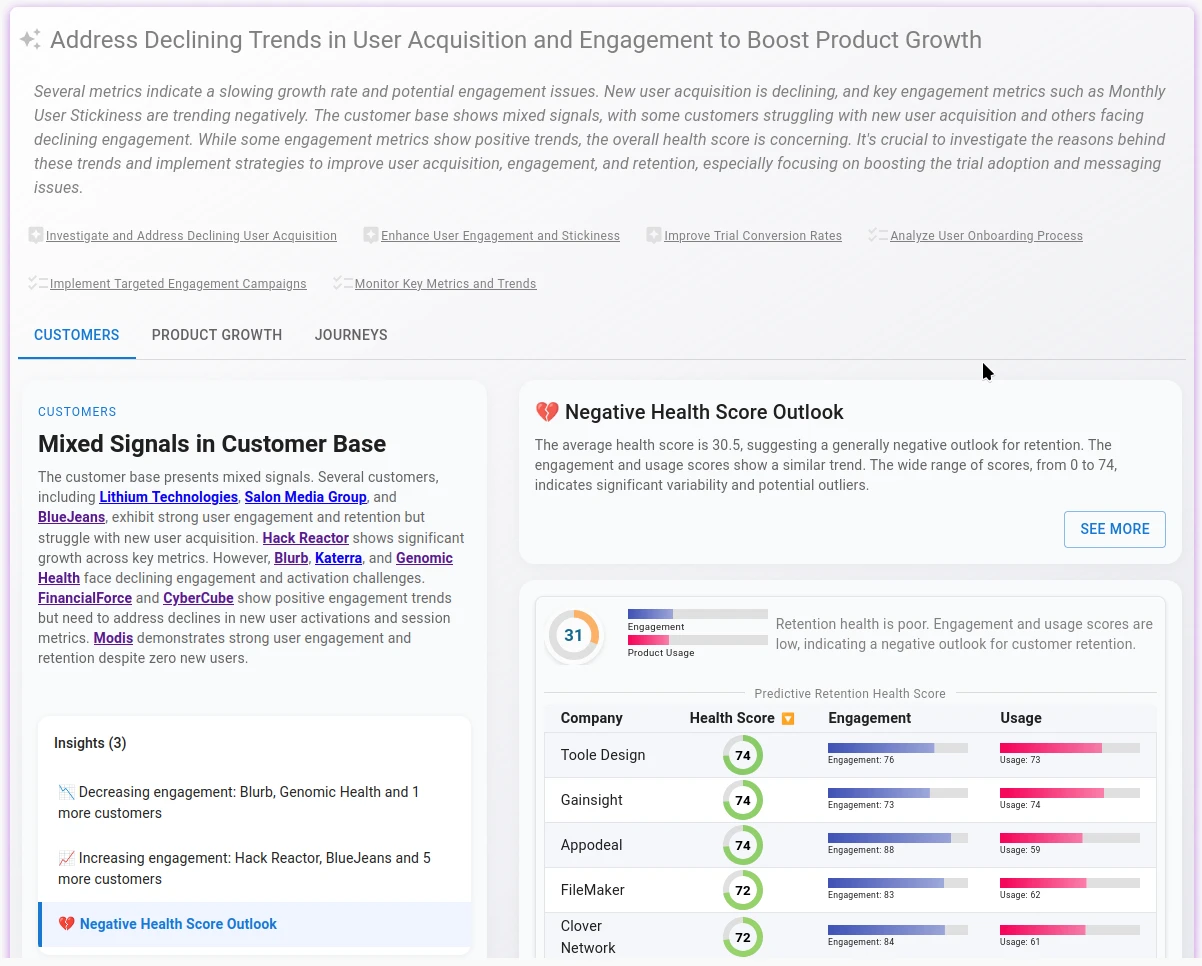Screen dimensions: 1202x966
Task: Click the summary Engagement progress bar
Action: [x=698, y=614]
